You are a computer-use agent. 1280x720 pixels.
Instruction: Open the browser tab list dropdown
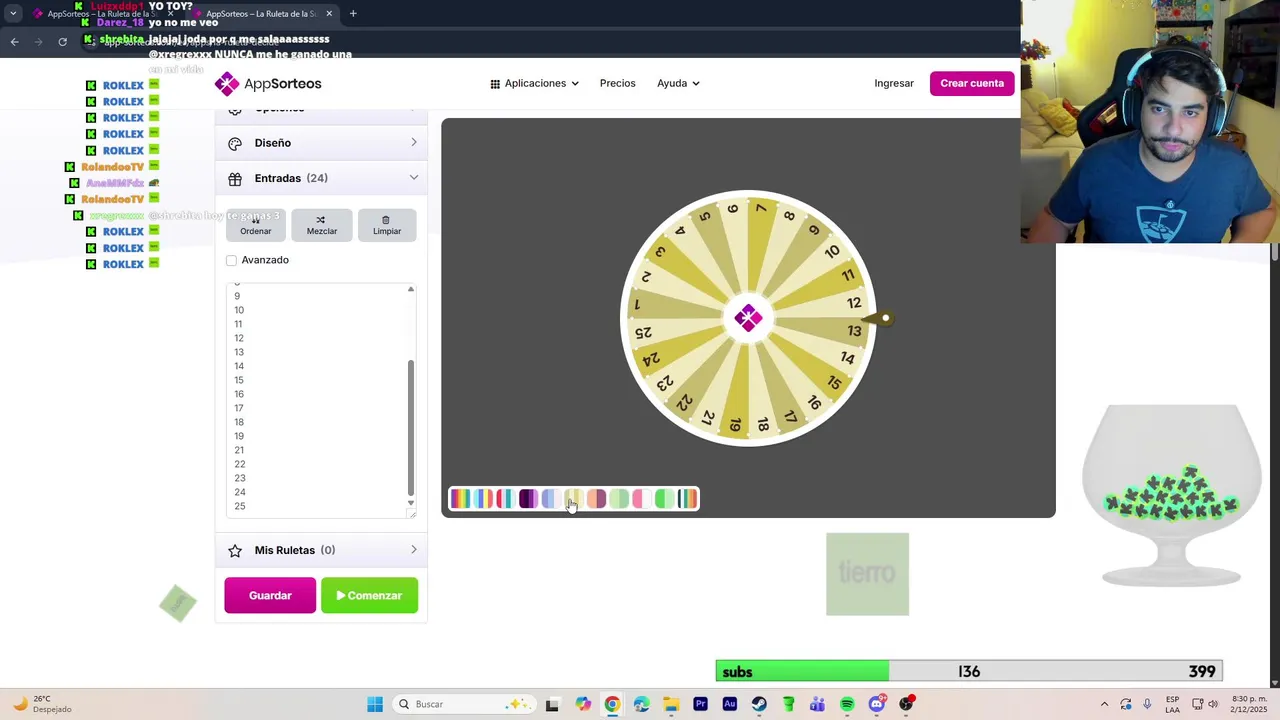click(13, 14)
